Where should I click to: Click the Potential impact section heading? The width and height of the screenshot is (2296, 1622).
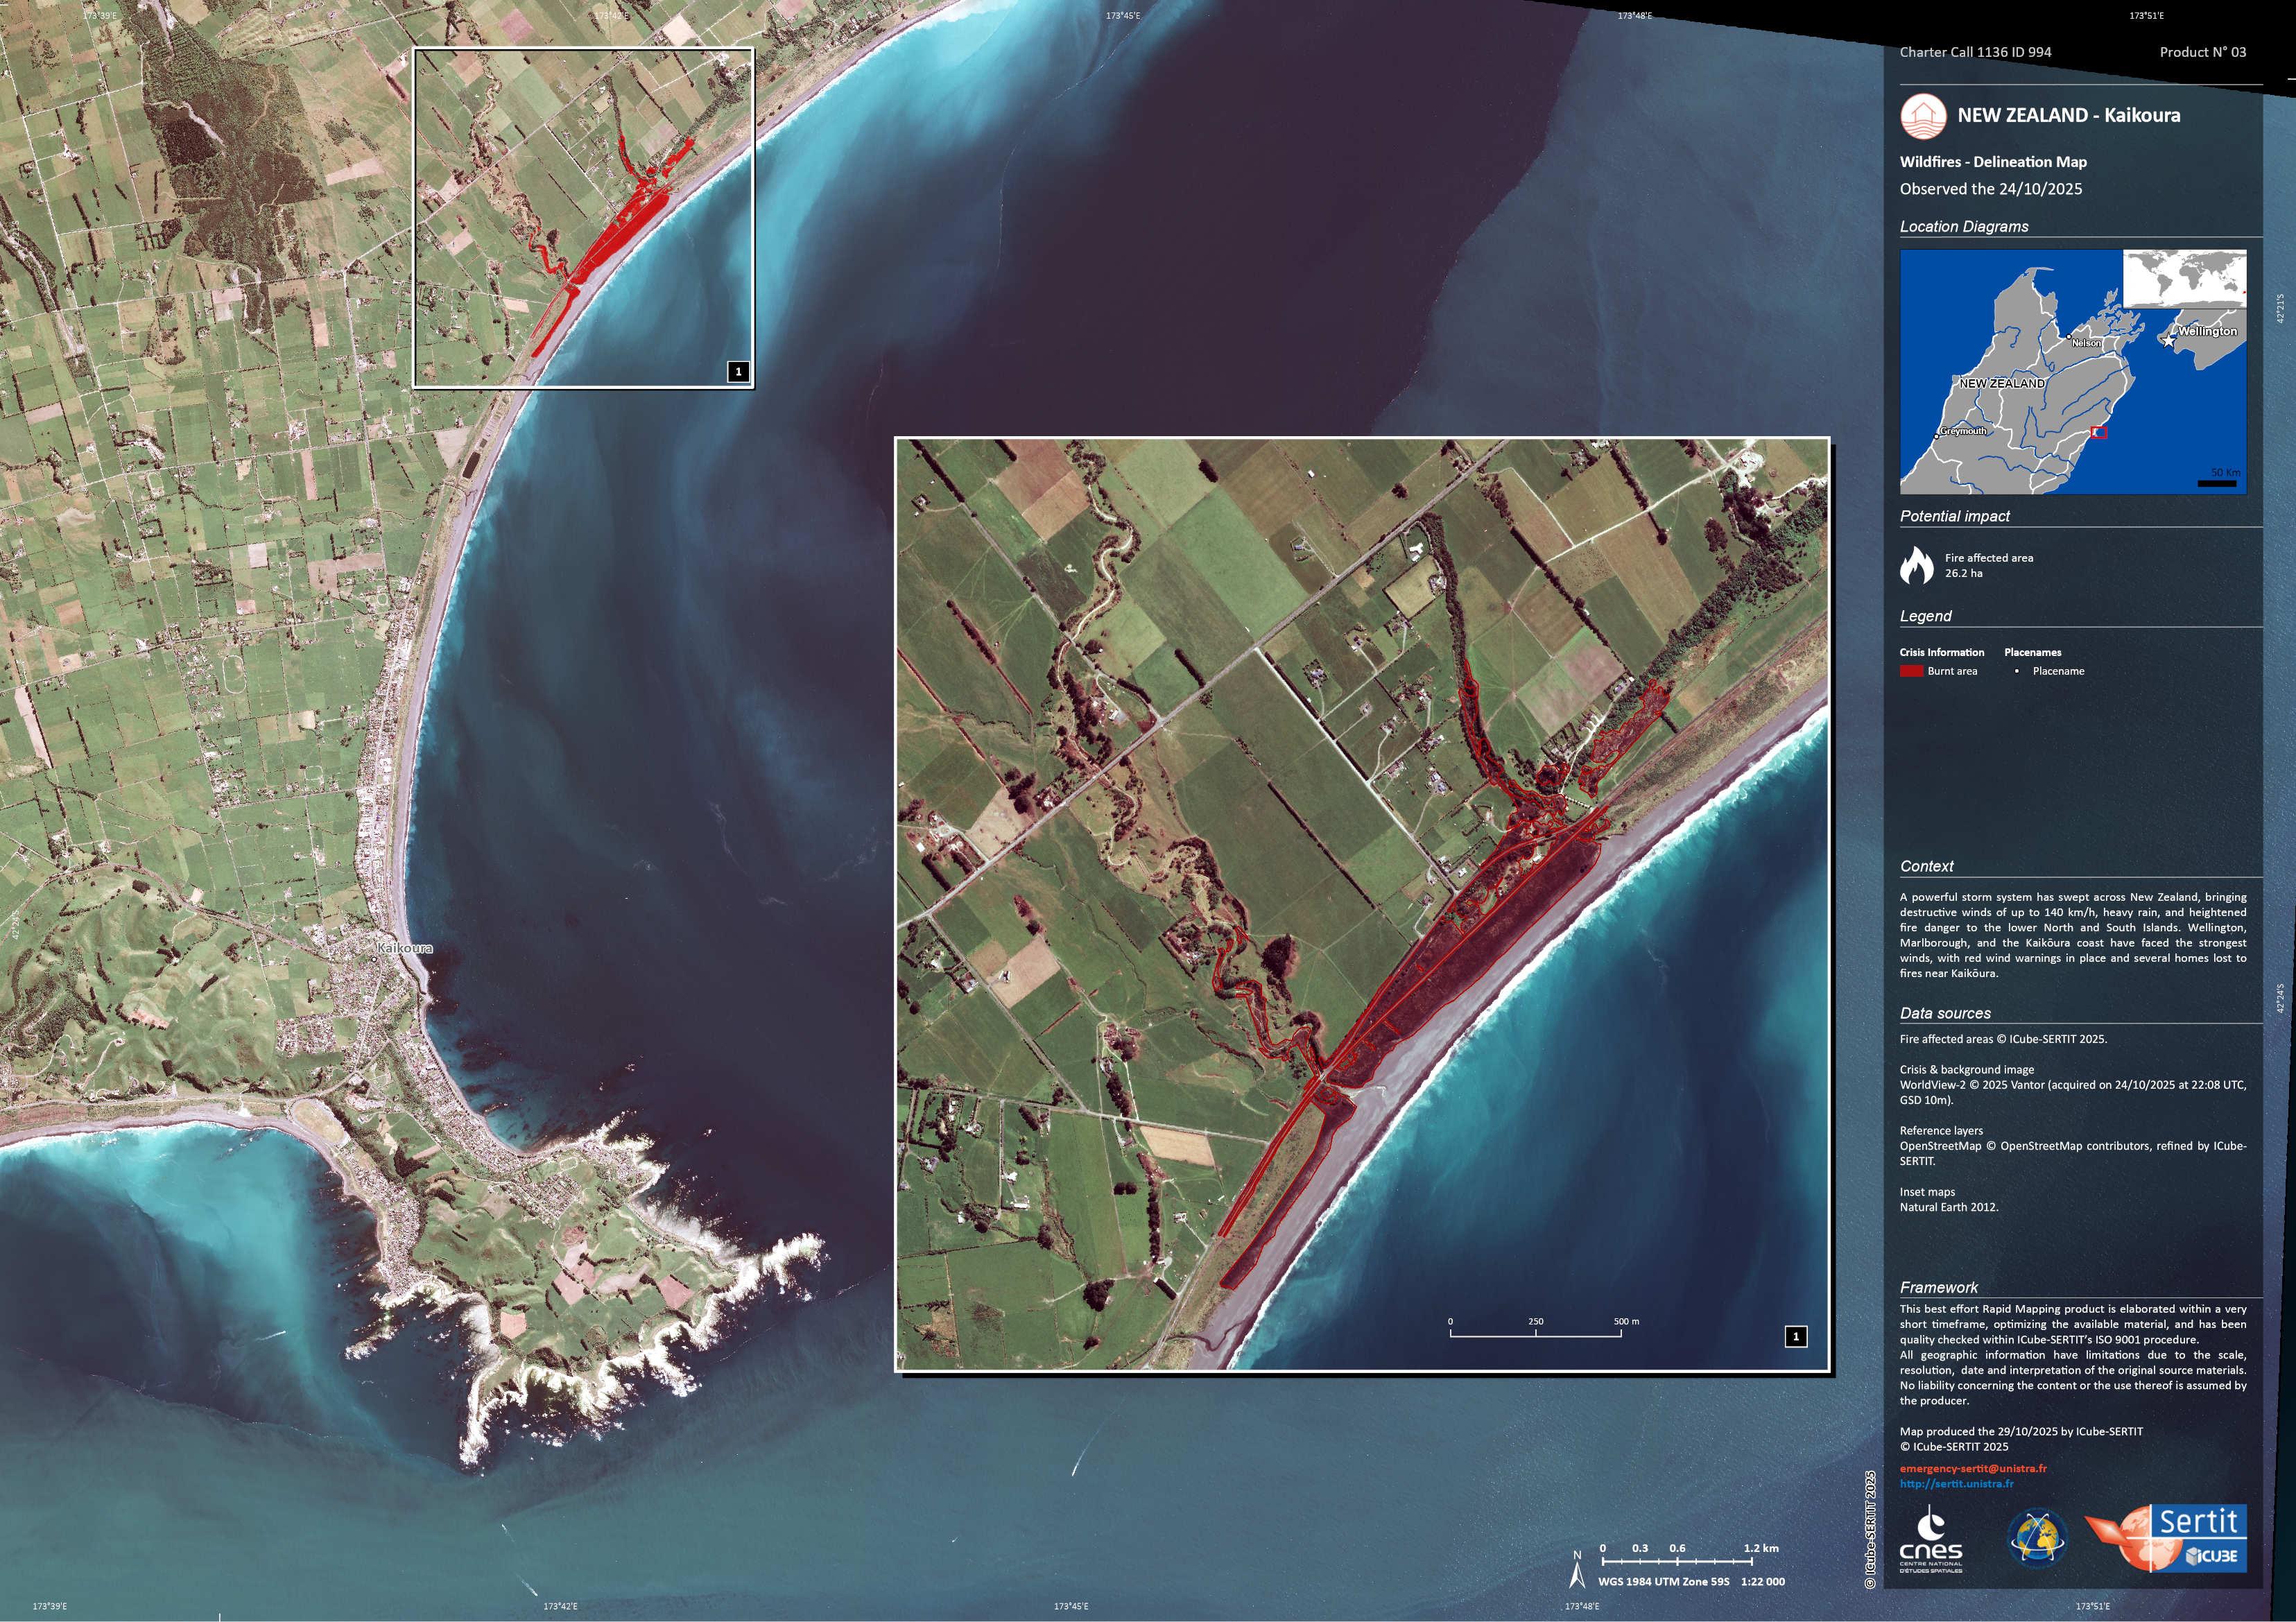click(1954, 516)
